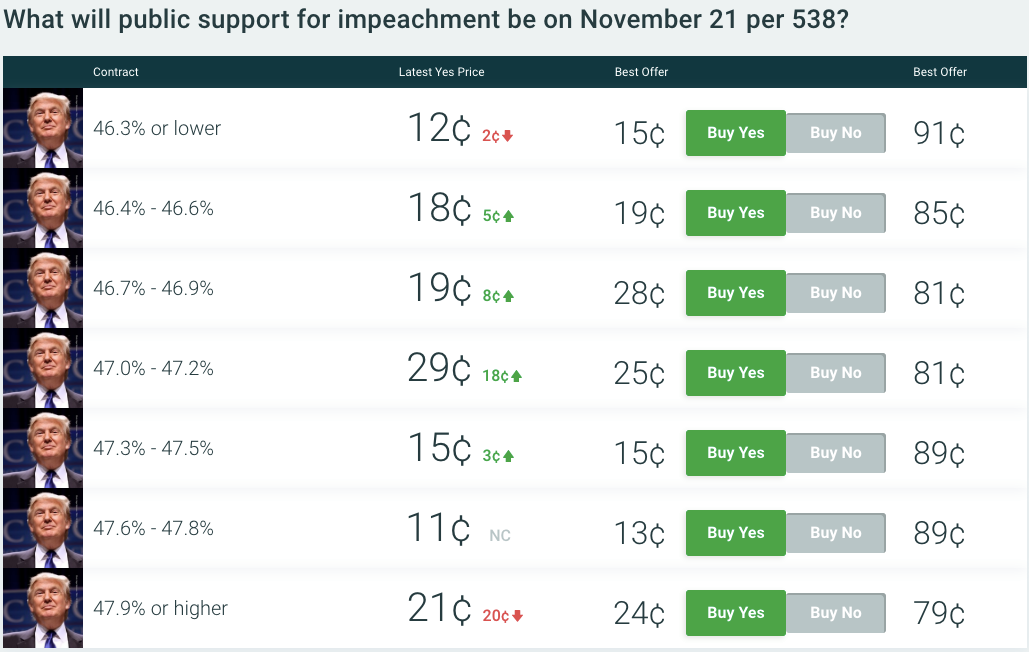Open the 47.9% or higher contract thumbnail
1029x652 pixels.
43,609
